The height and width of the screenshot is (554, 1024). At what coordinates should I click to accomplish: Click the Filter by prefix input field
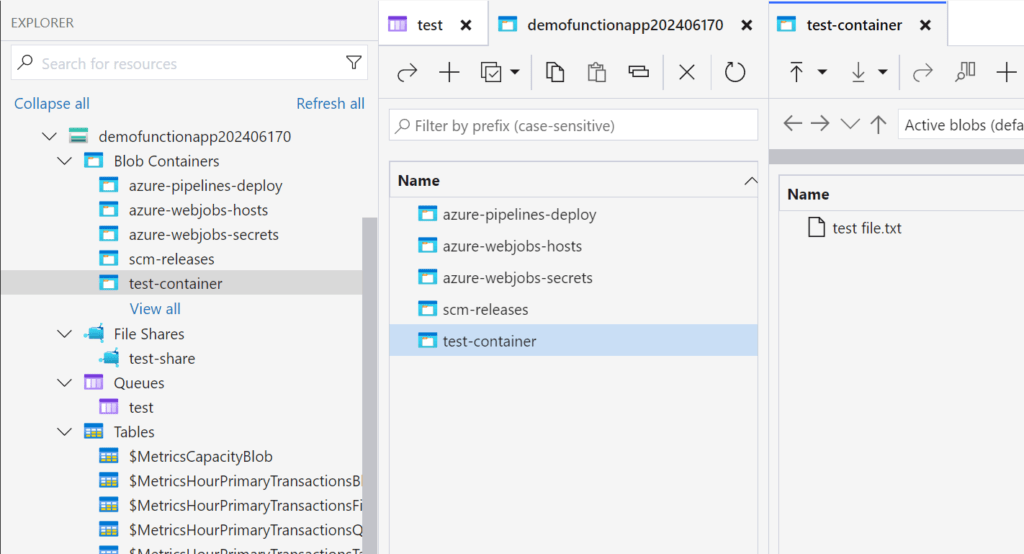coord(580,126)
